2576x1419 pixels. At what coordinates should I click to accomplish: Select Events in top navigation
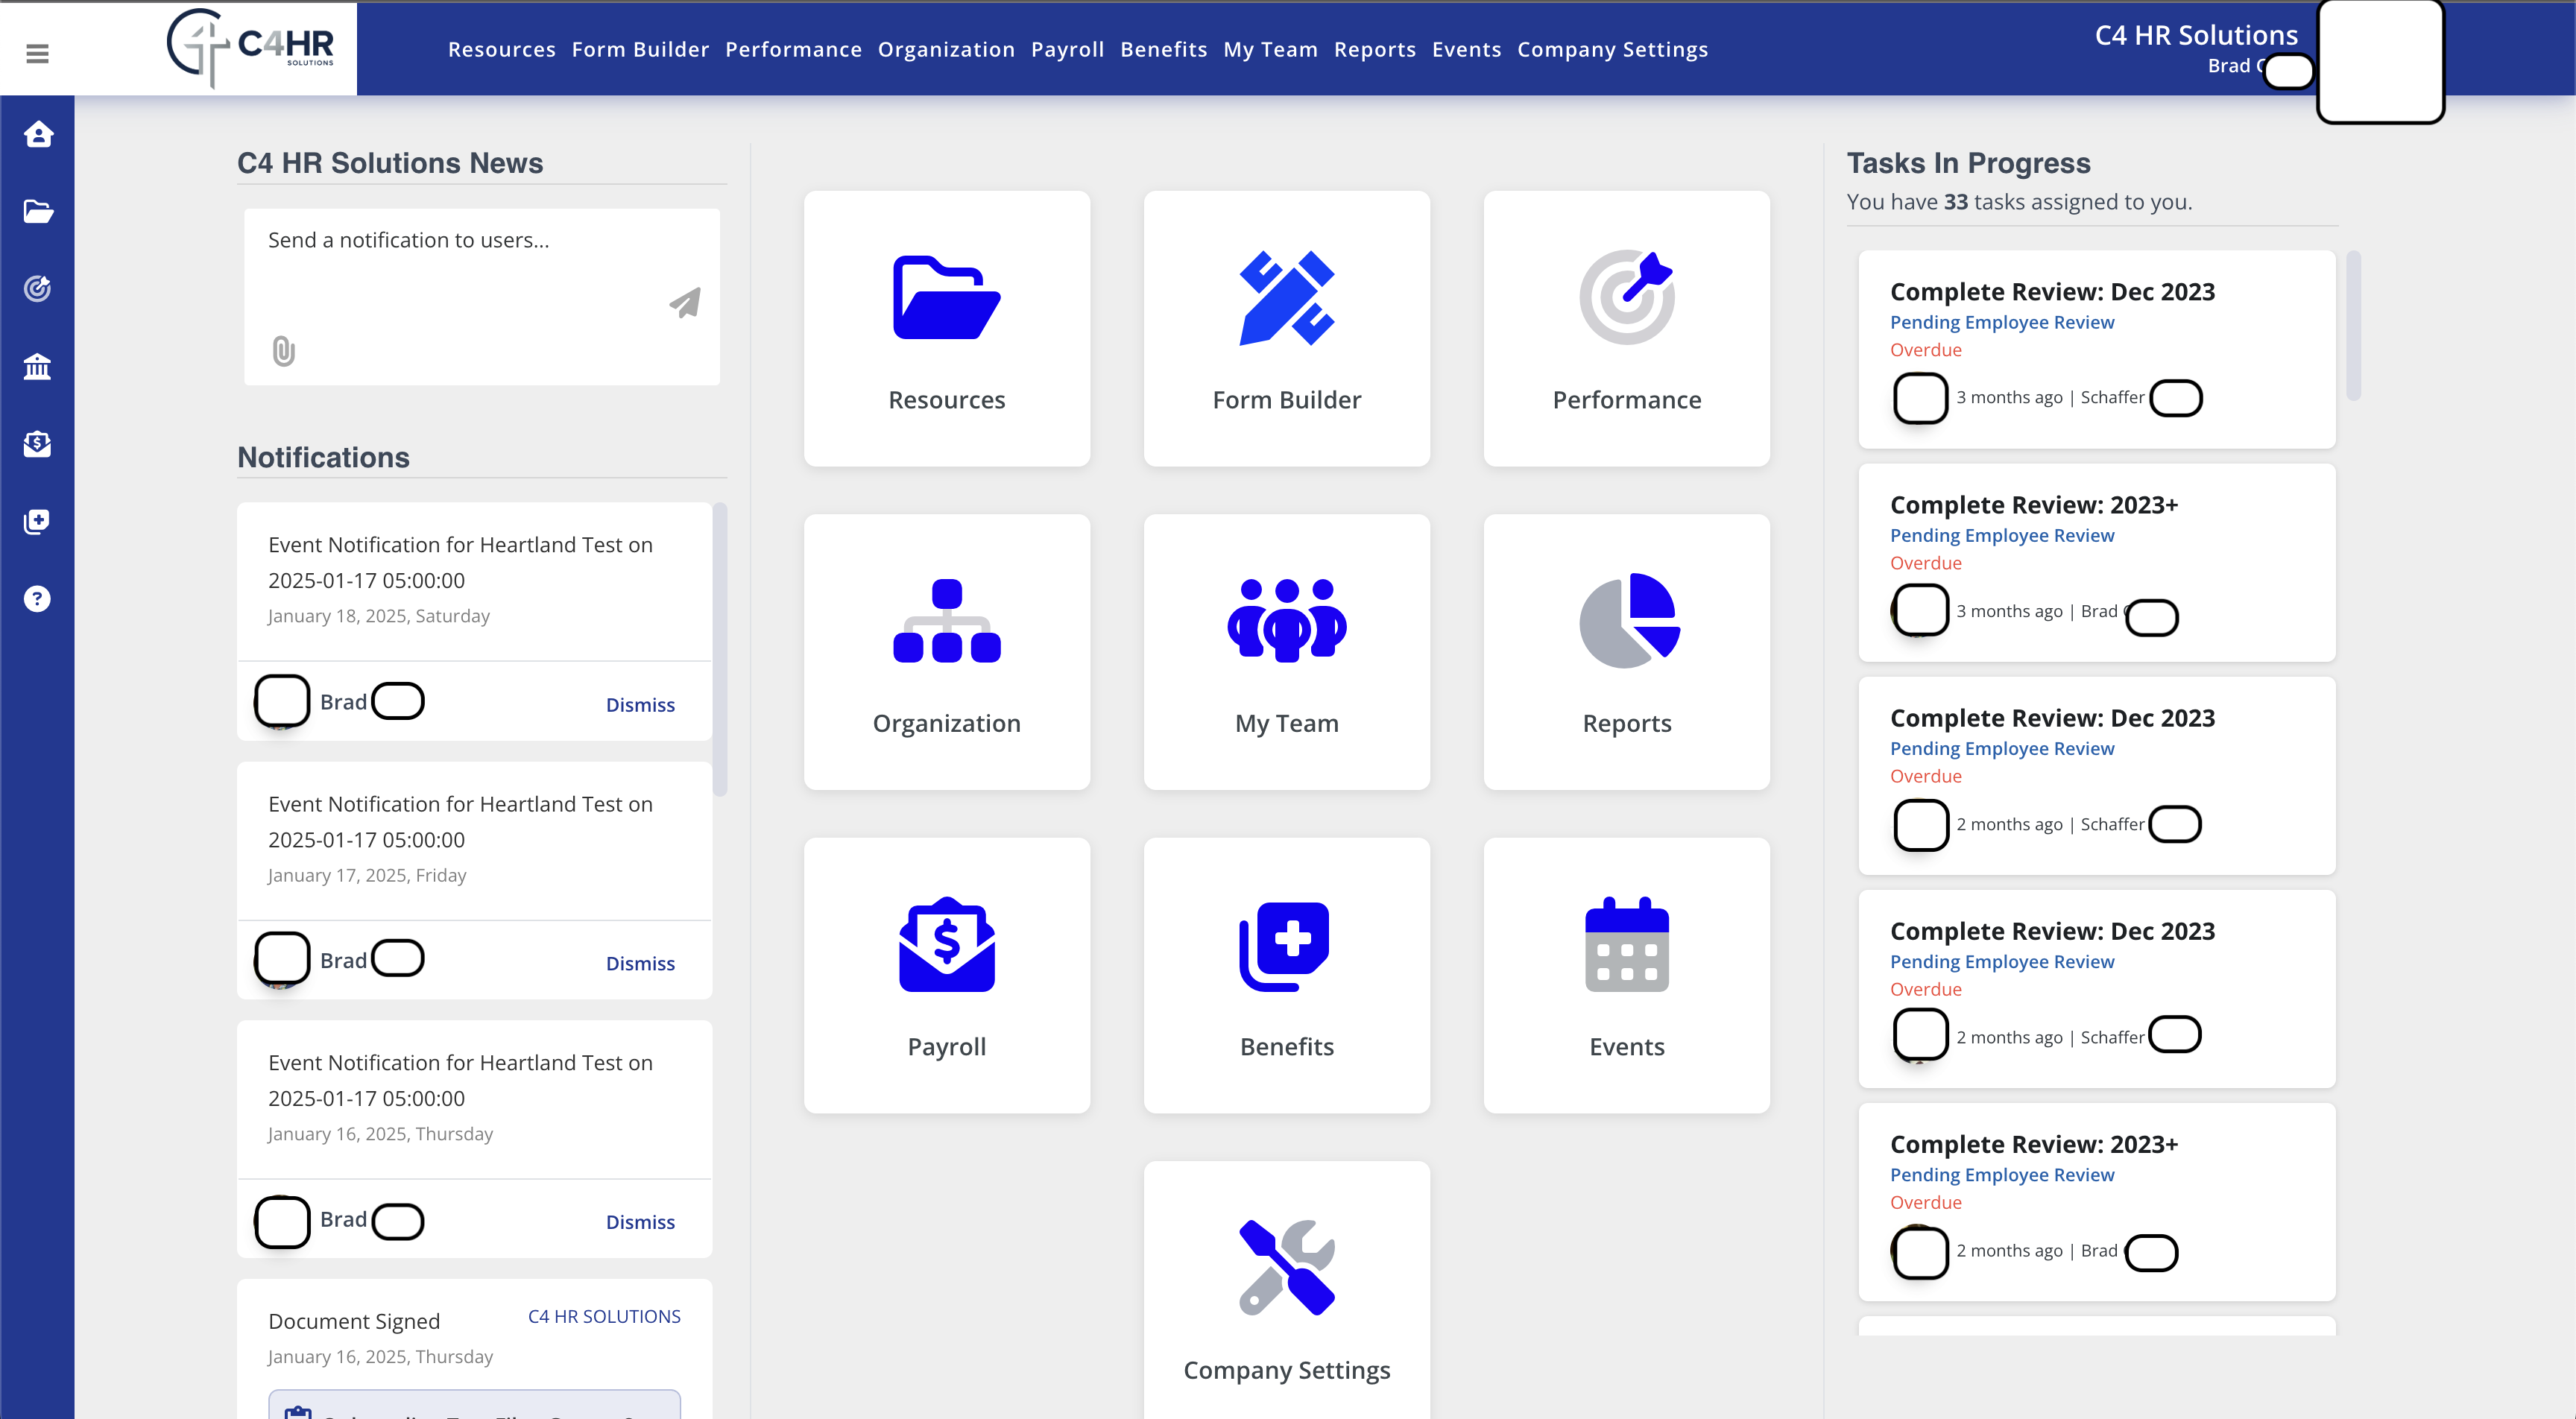click(x=1466, y=49)
